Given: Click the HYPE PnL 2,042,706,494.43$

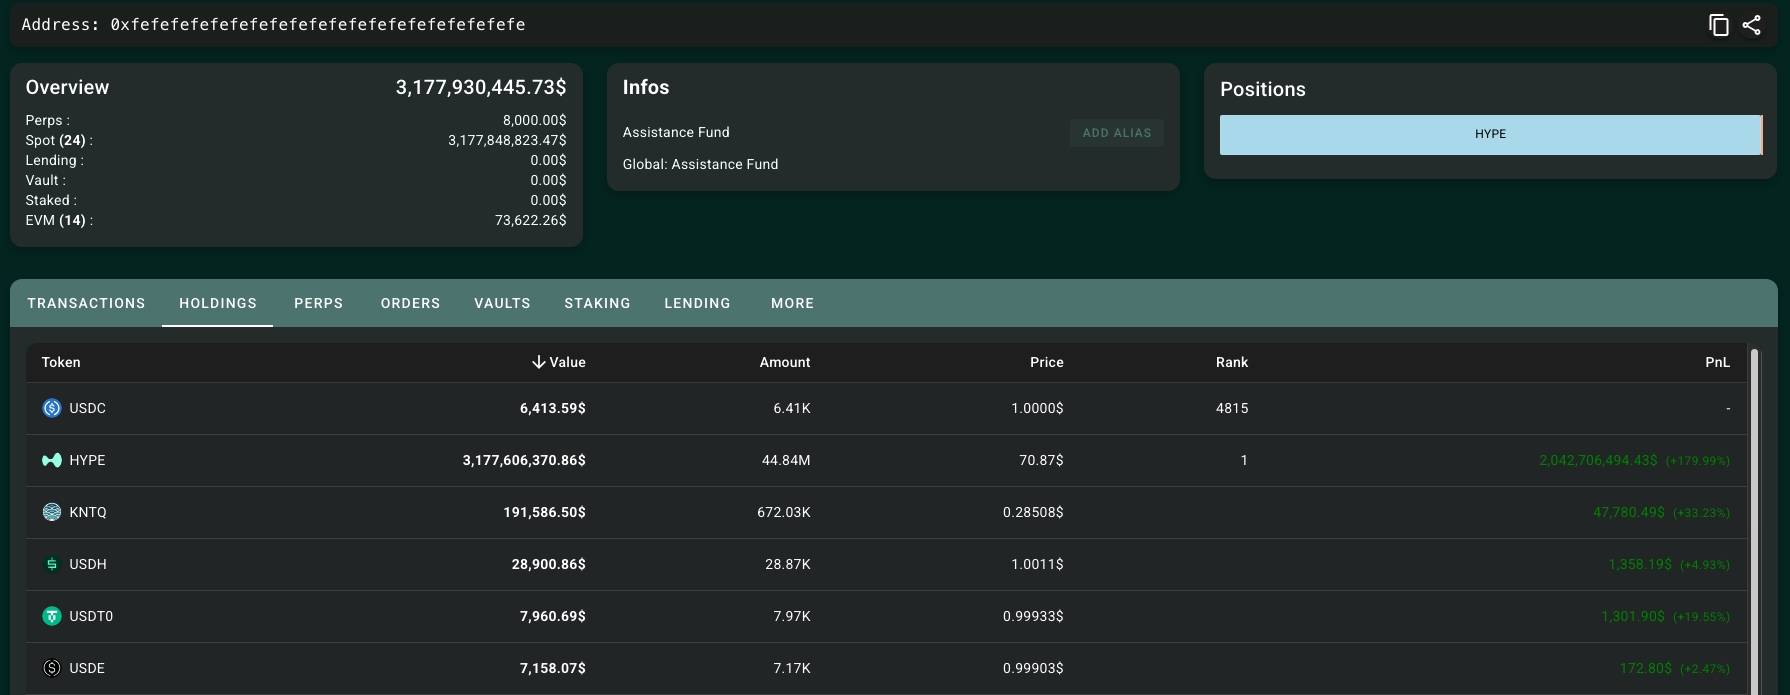Looking at the screenshot, I should 1598,460.
